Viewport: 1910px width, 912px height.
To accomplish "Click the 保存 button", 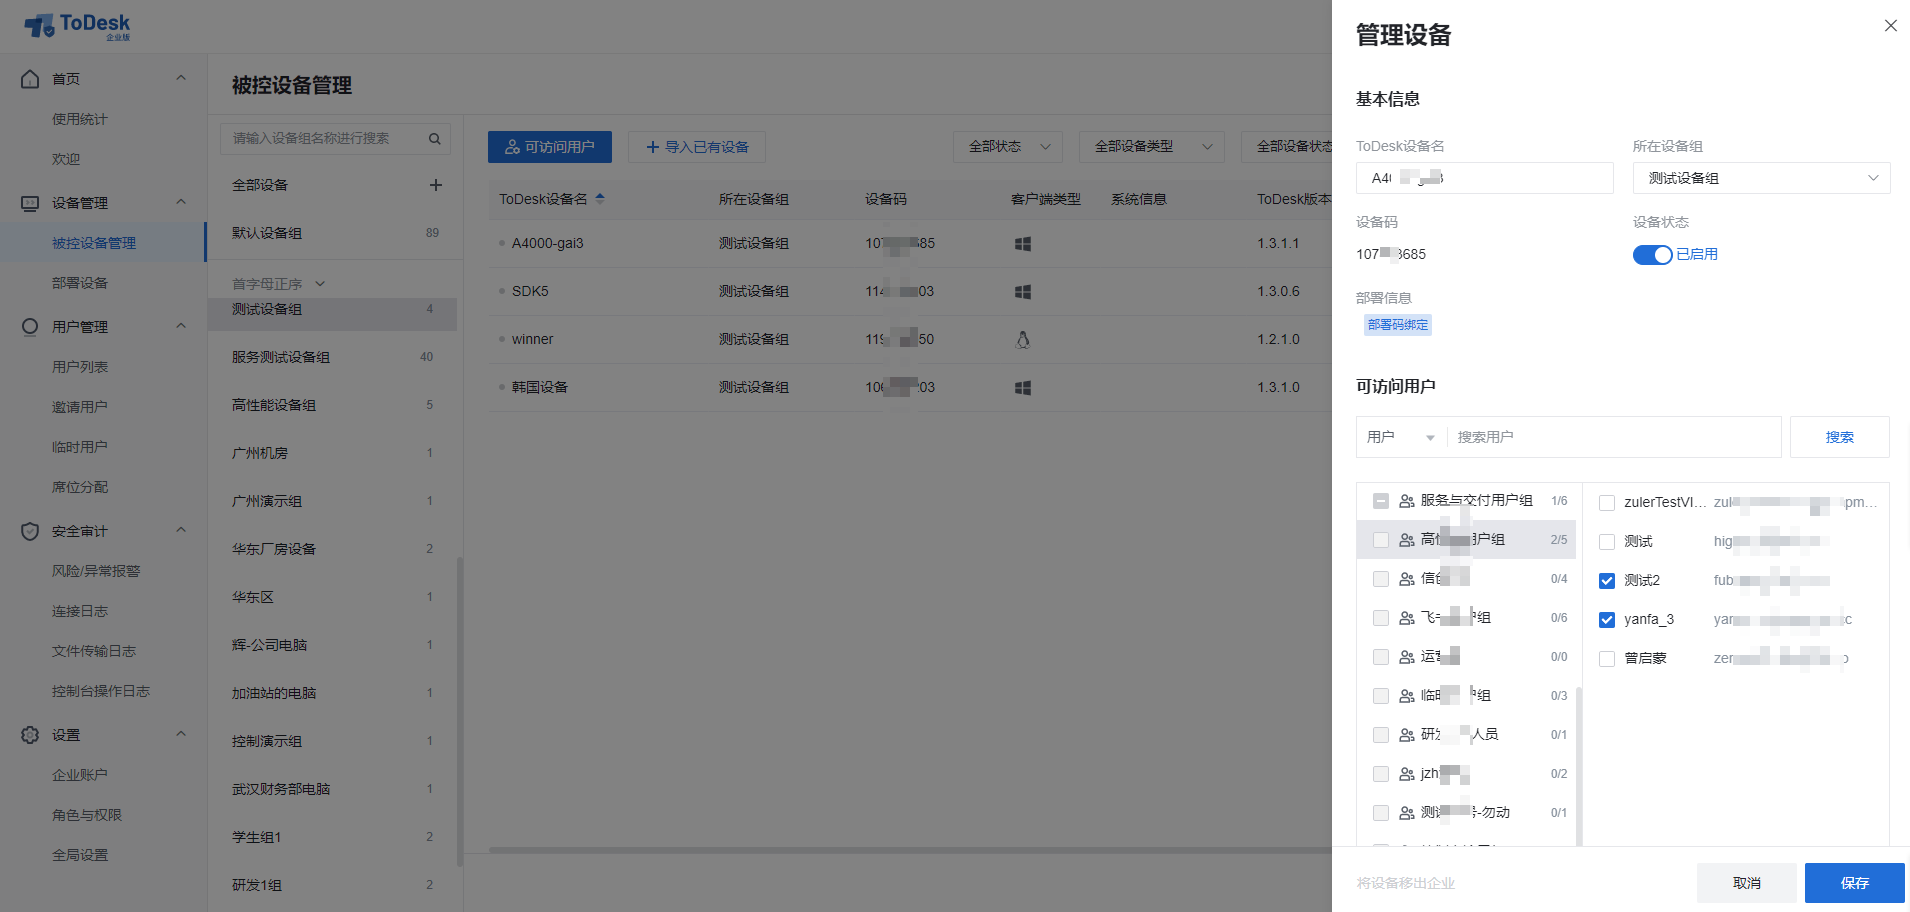I will (1854, 883).
